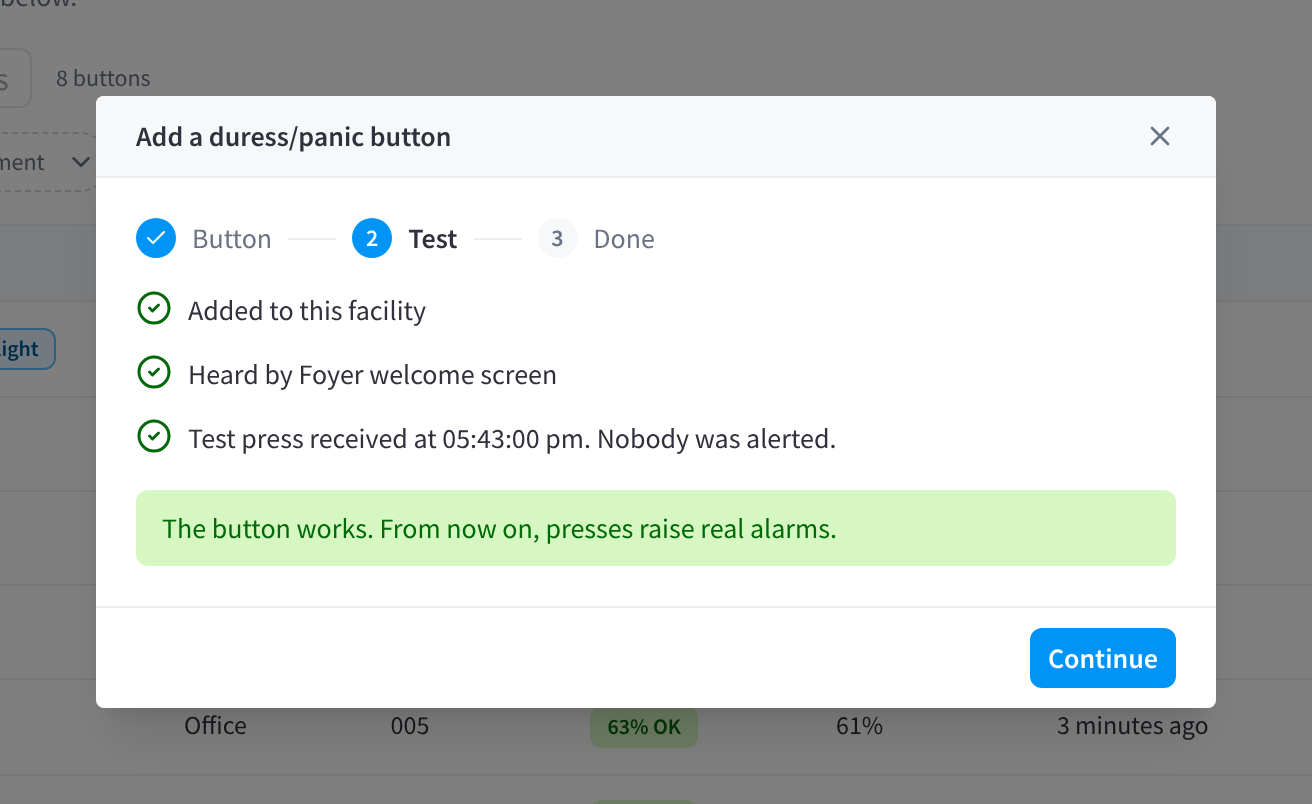
Task: Click the completed Button step checkmark icon
Action: (x=156, y=239)
